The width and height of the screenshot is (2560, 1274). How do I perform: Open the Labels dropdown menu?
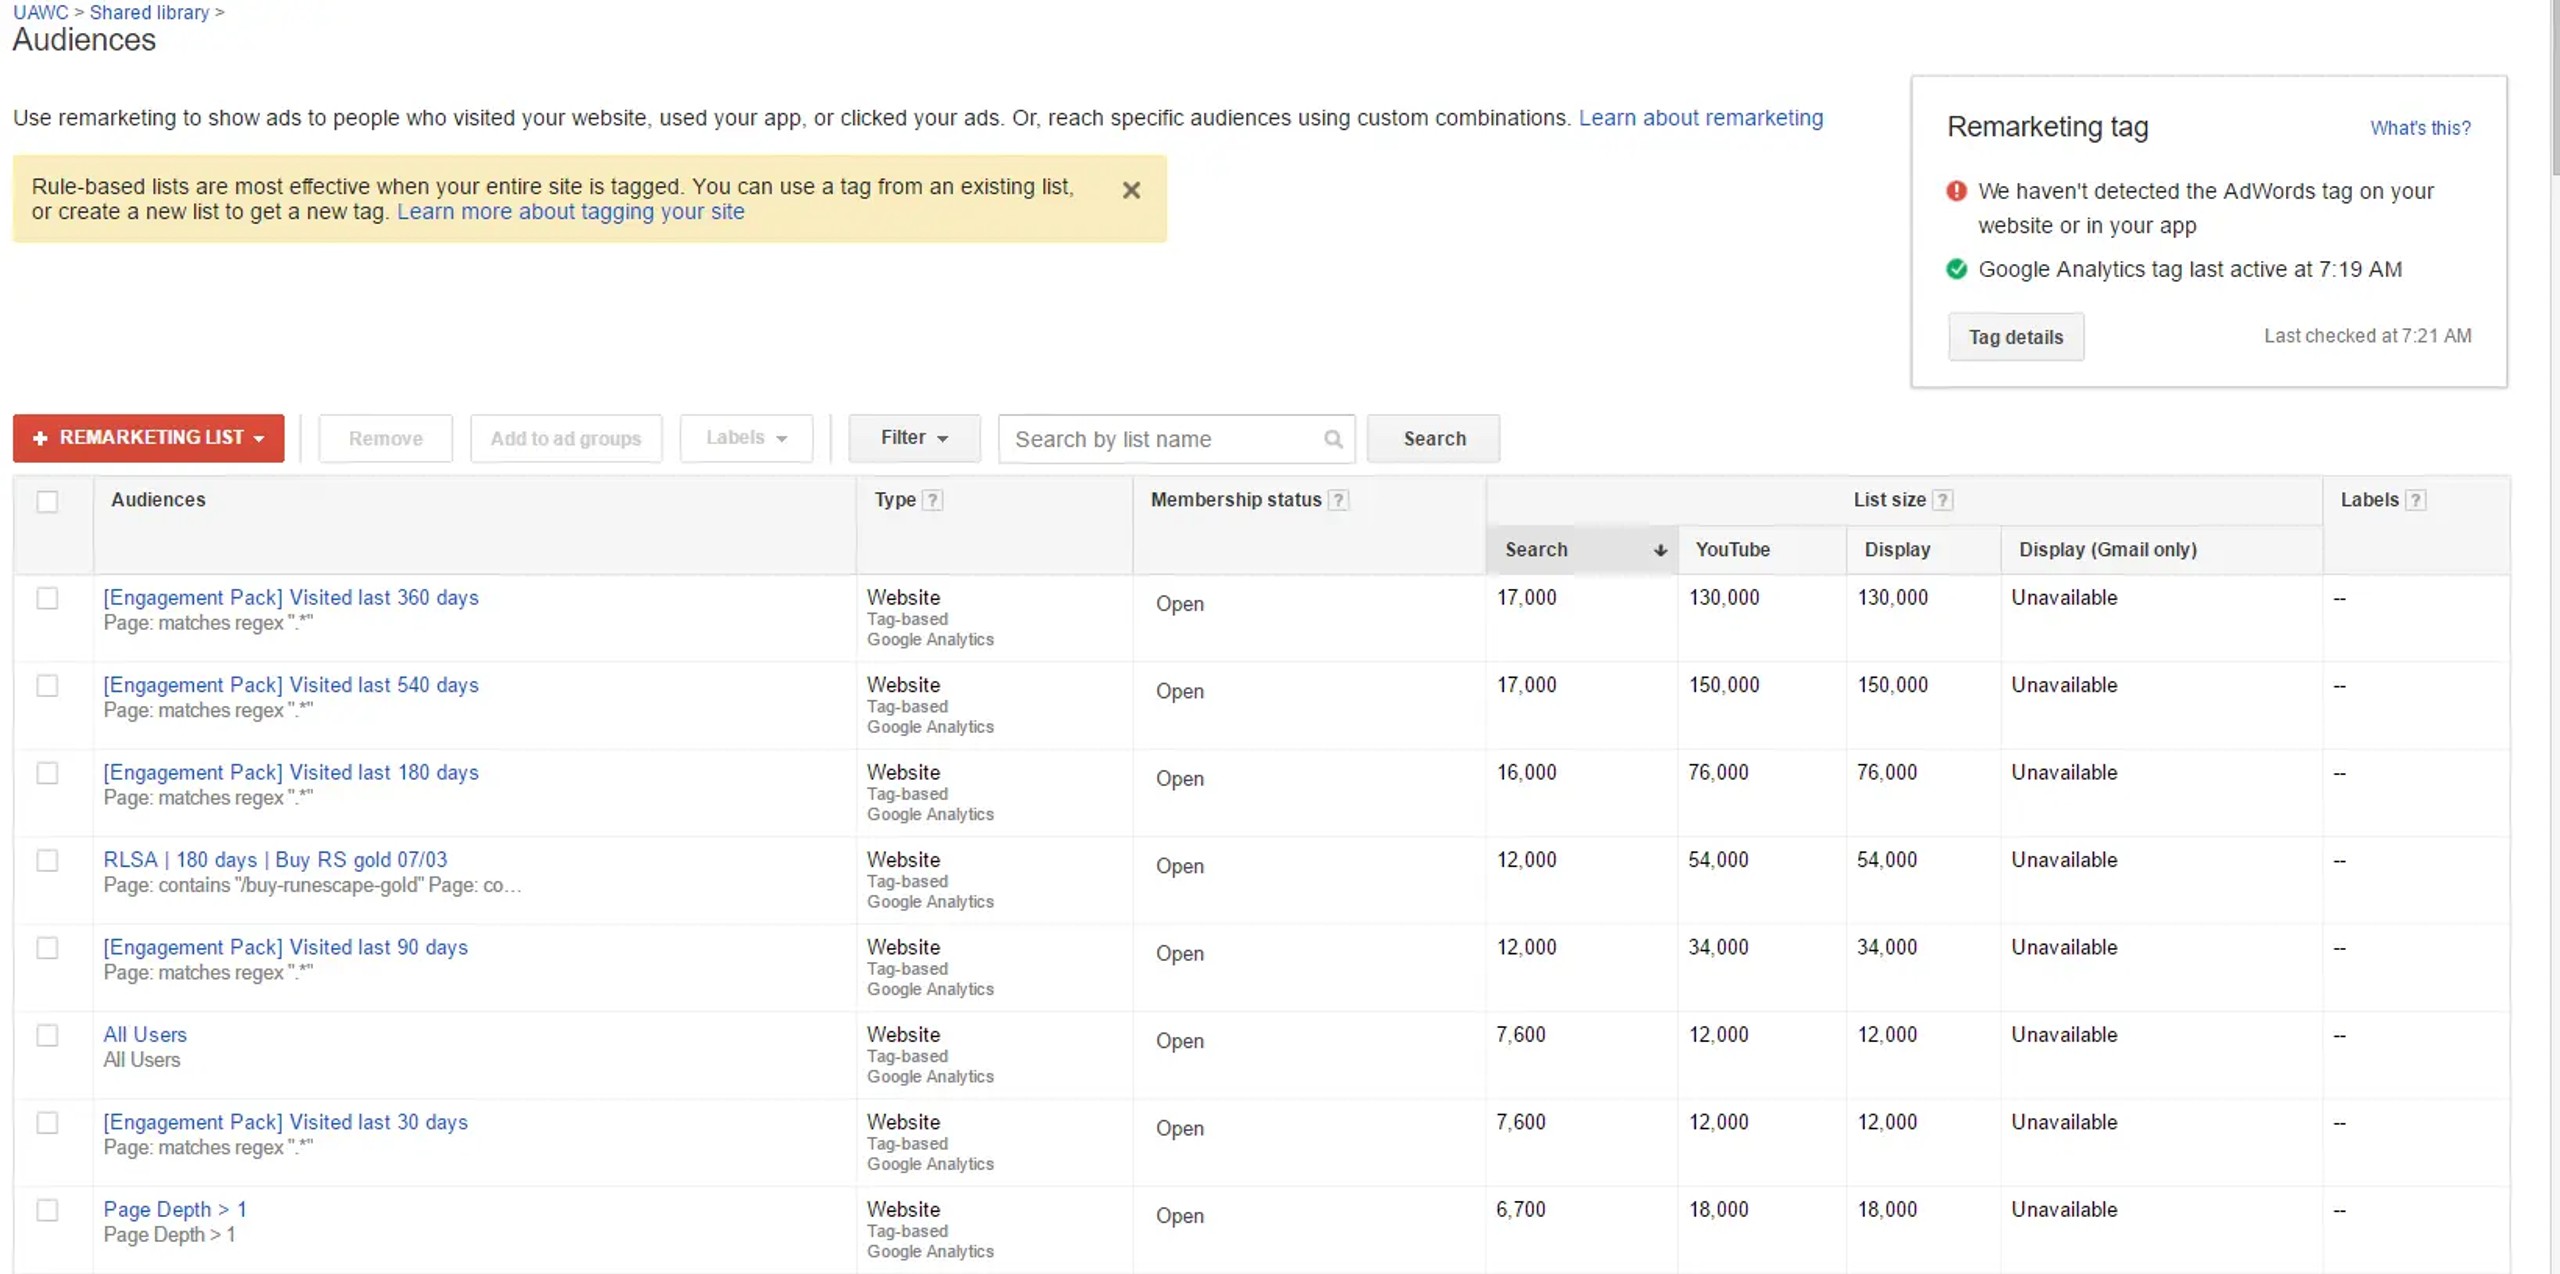[x=746, y=438]
